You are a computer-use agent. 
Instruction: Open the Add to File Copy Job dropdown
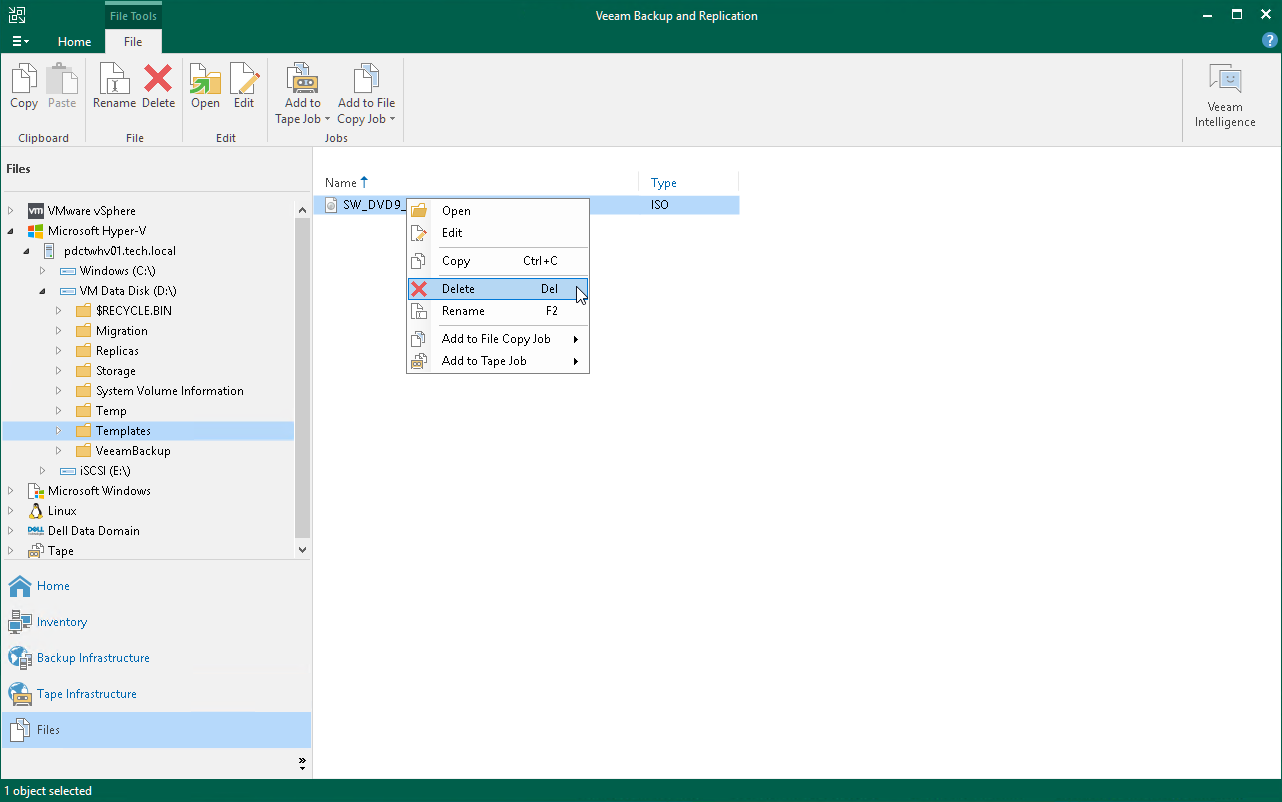point(366,94)
